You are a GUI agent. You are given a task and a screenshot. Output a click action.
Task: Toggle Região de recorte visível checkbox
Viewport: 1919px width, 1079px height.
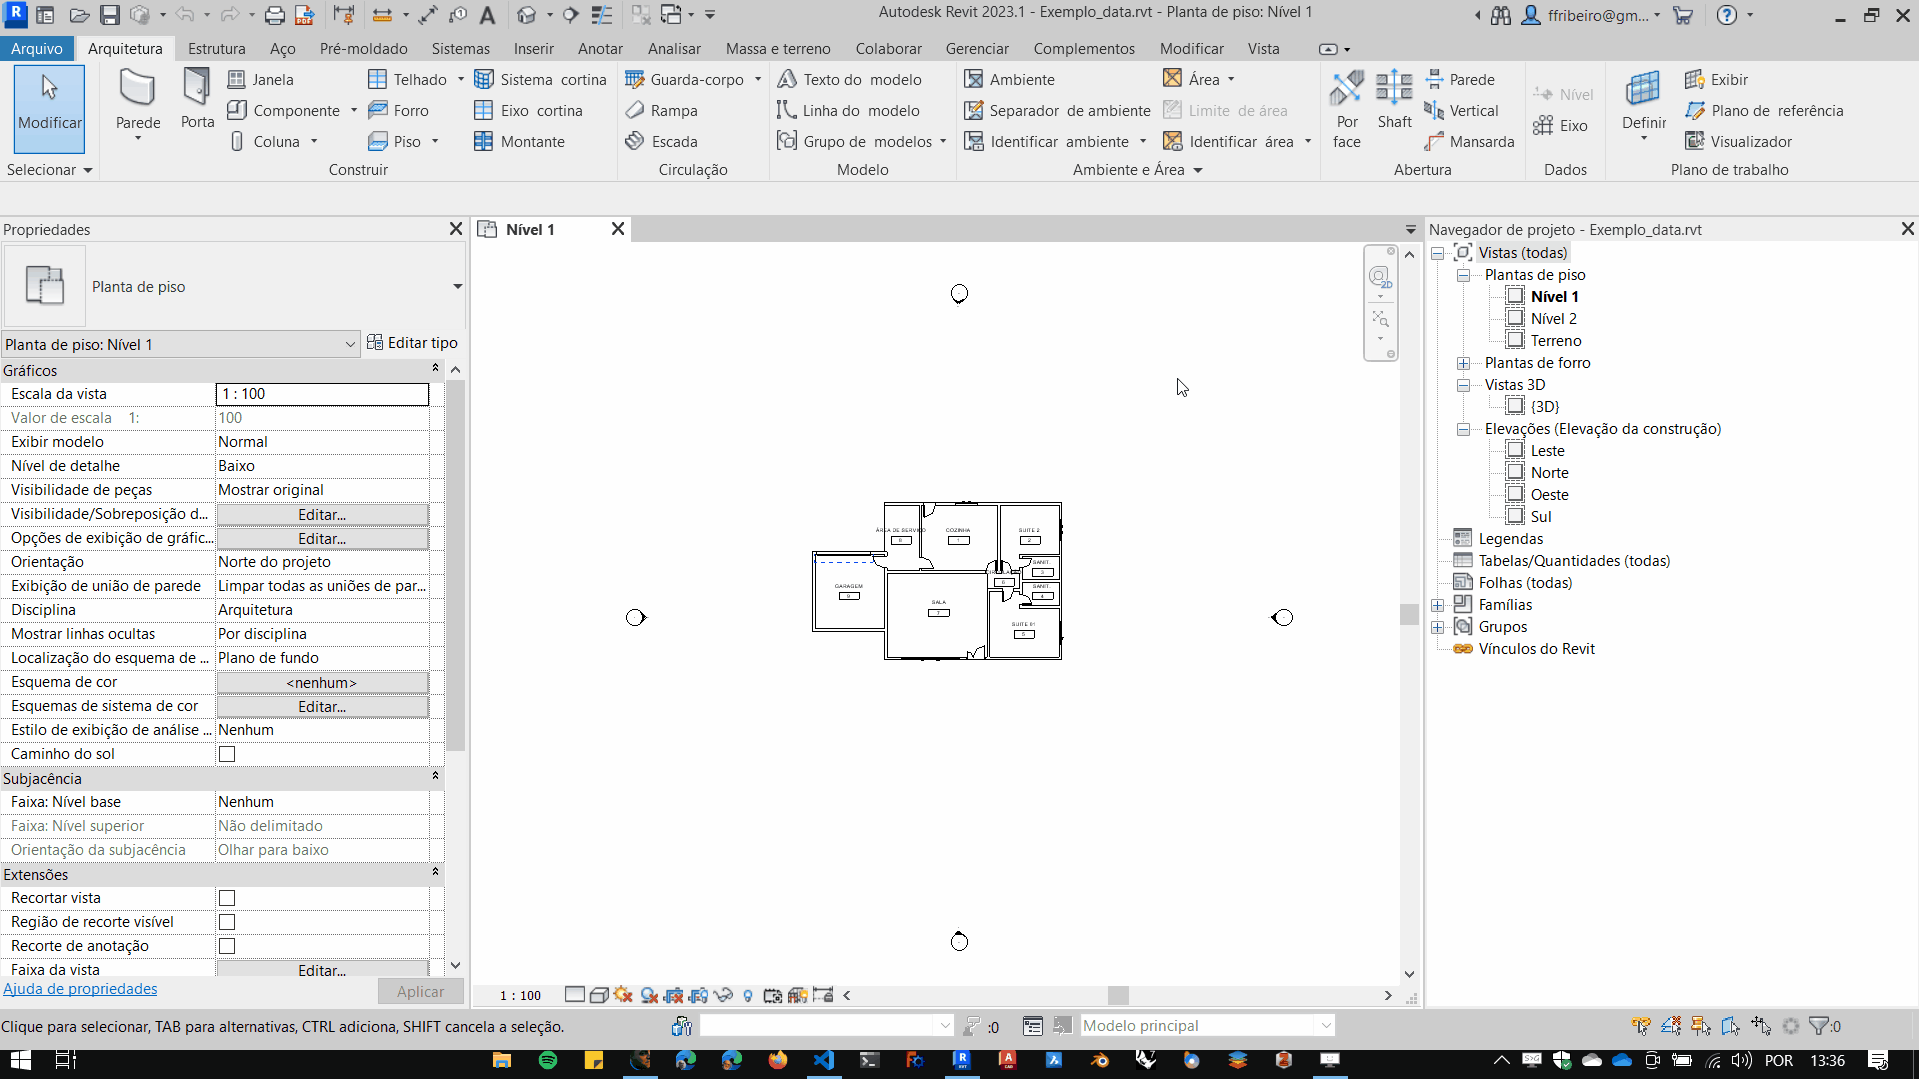227,922
